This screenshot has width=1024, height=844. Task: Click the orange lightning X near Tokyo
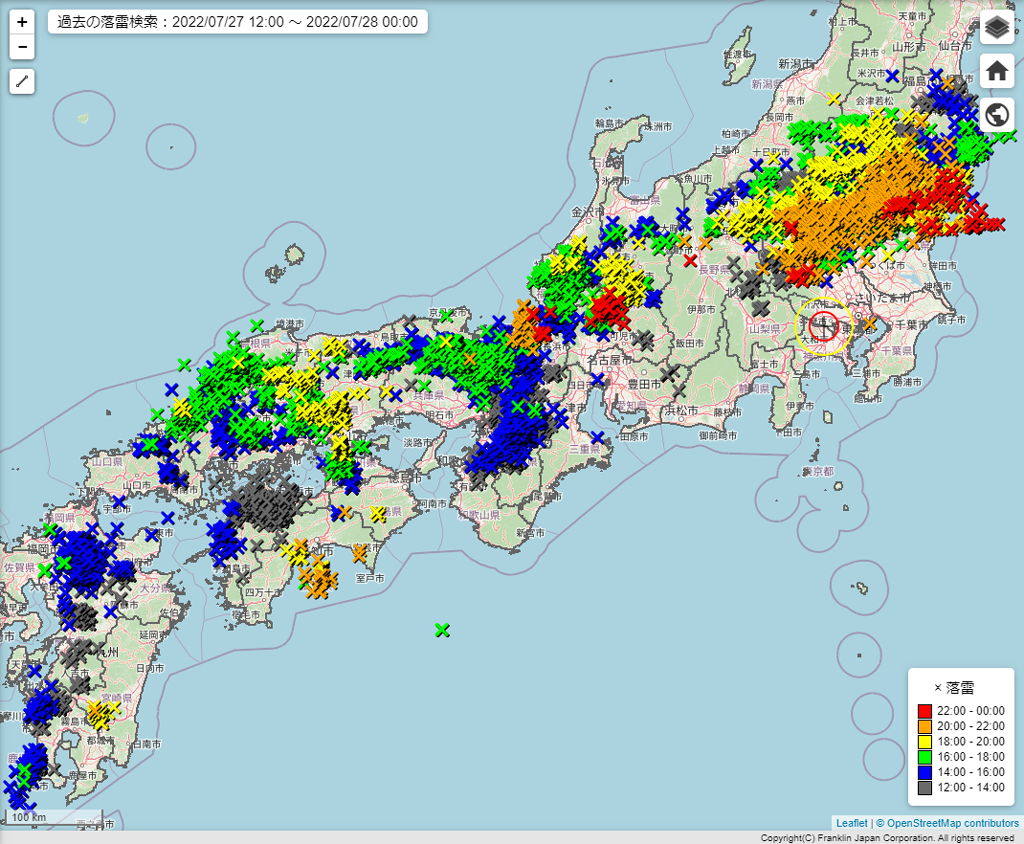pos(870,324)
